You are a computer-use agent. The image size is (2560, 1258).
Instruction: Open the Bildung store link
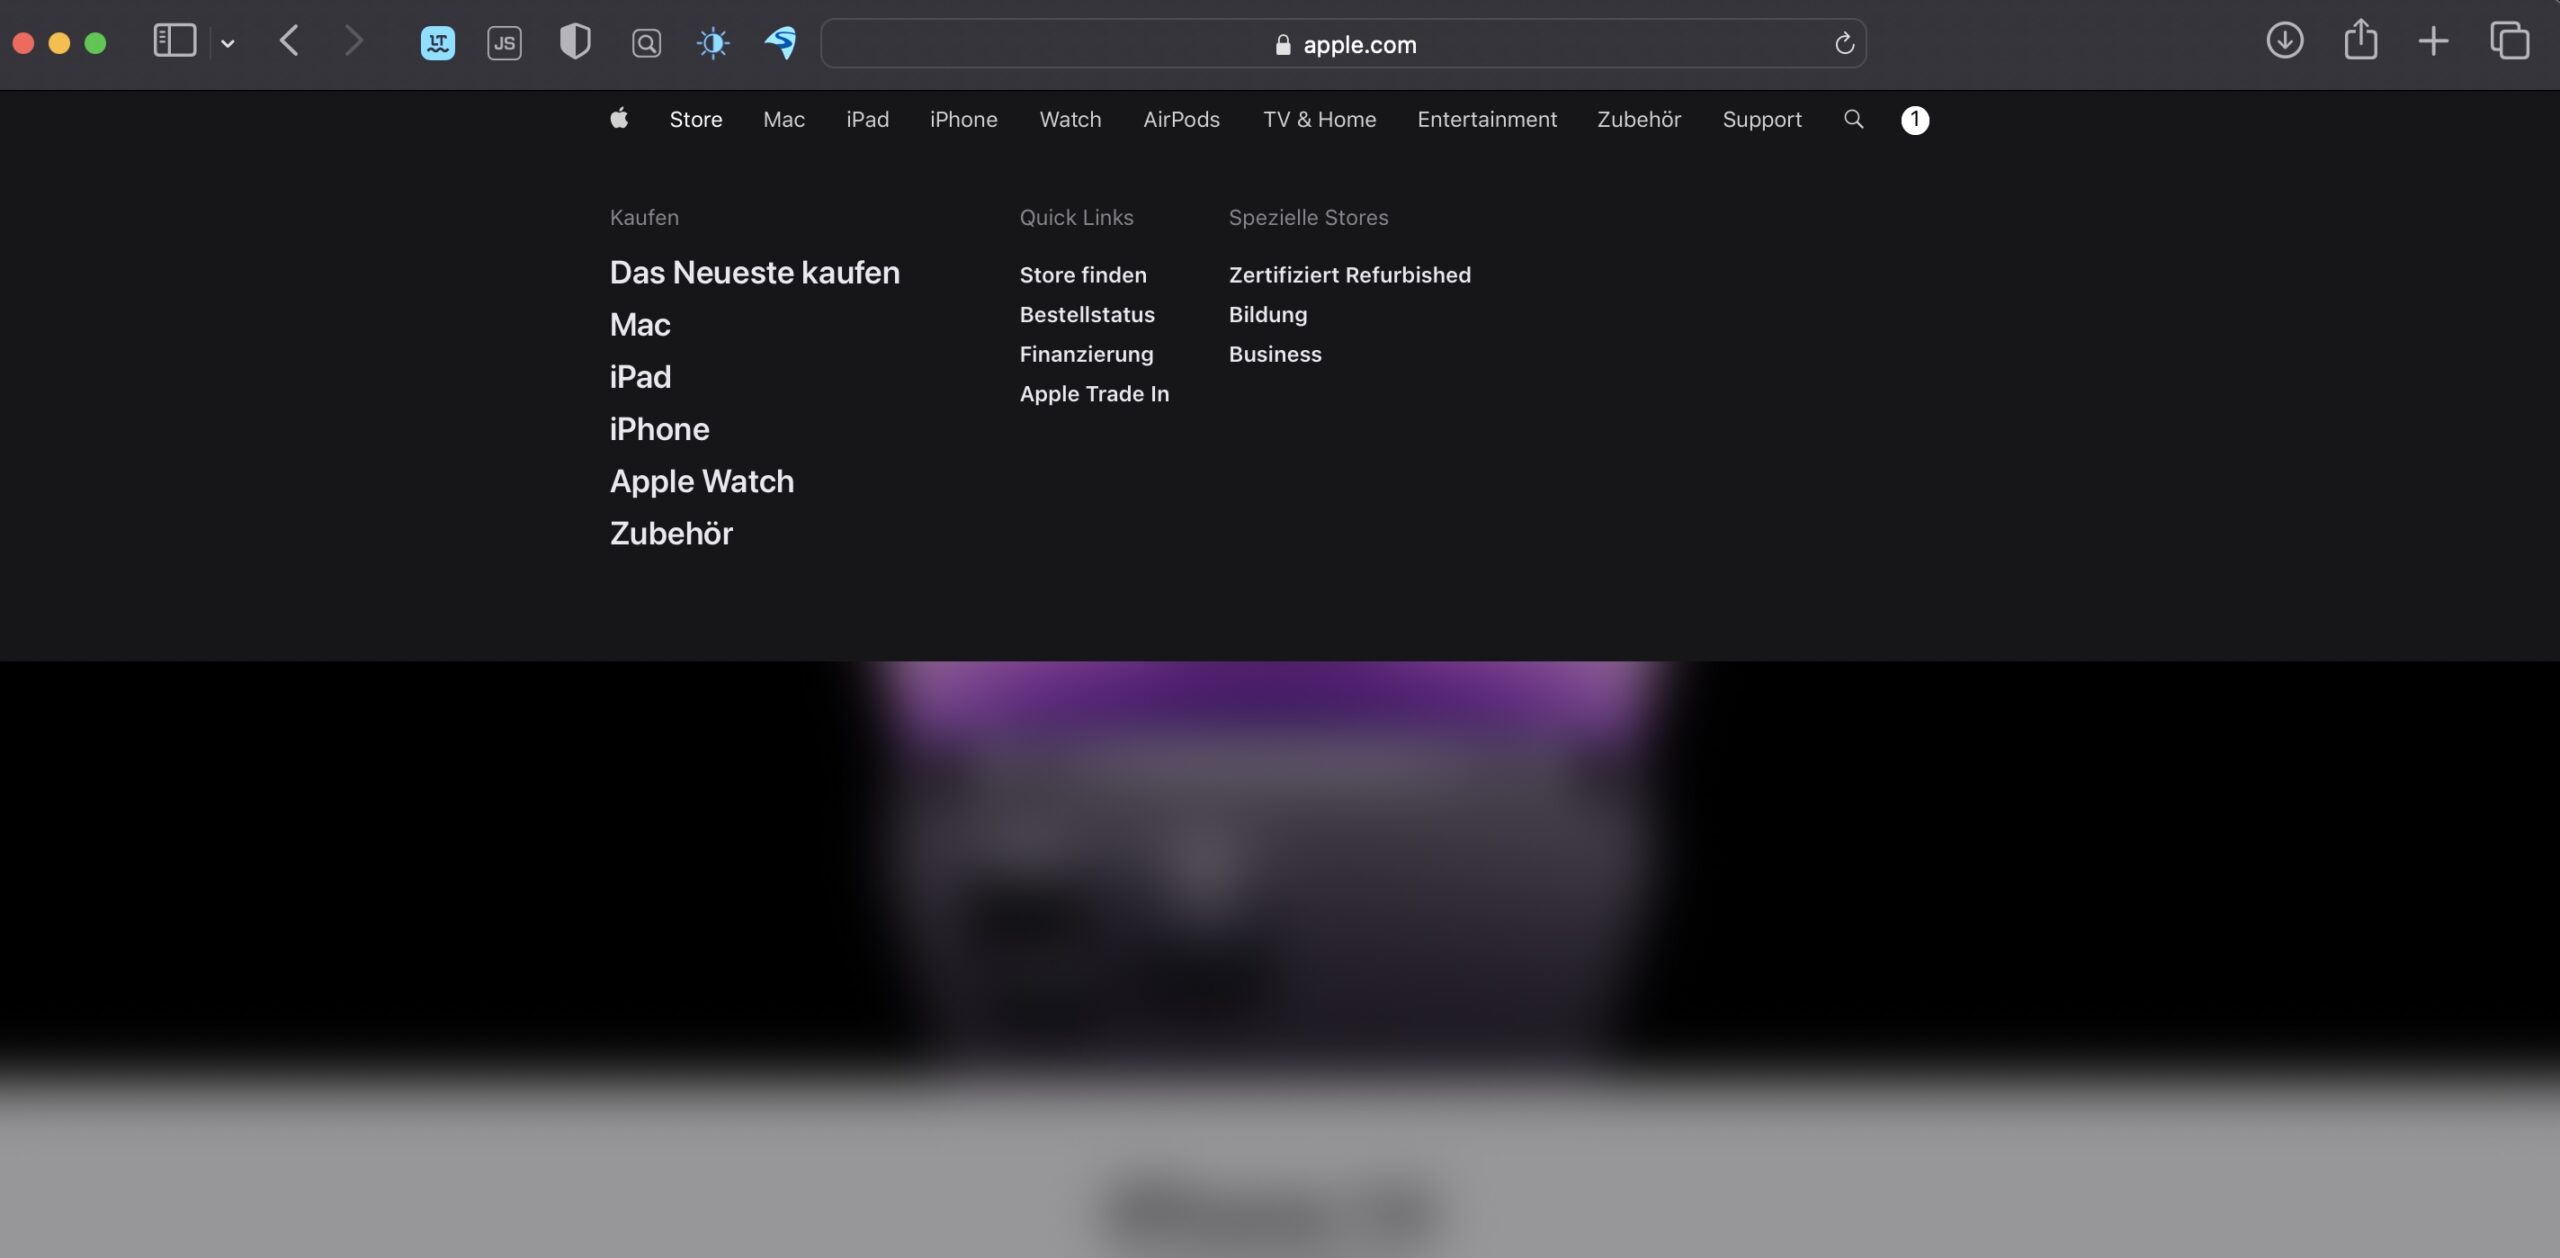pyautogui.click(x=1268, y=314)
